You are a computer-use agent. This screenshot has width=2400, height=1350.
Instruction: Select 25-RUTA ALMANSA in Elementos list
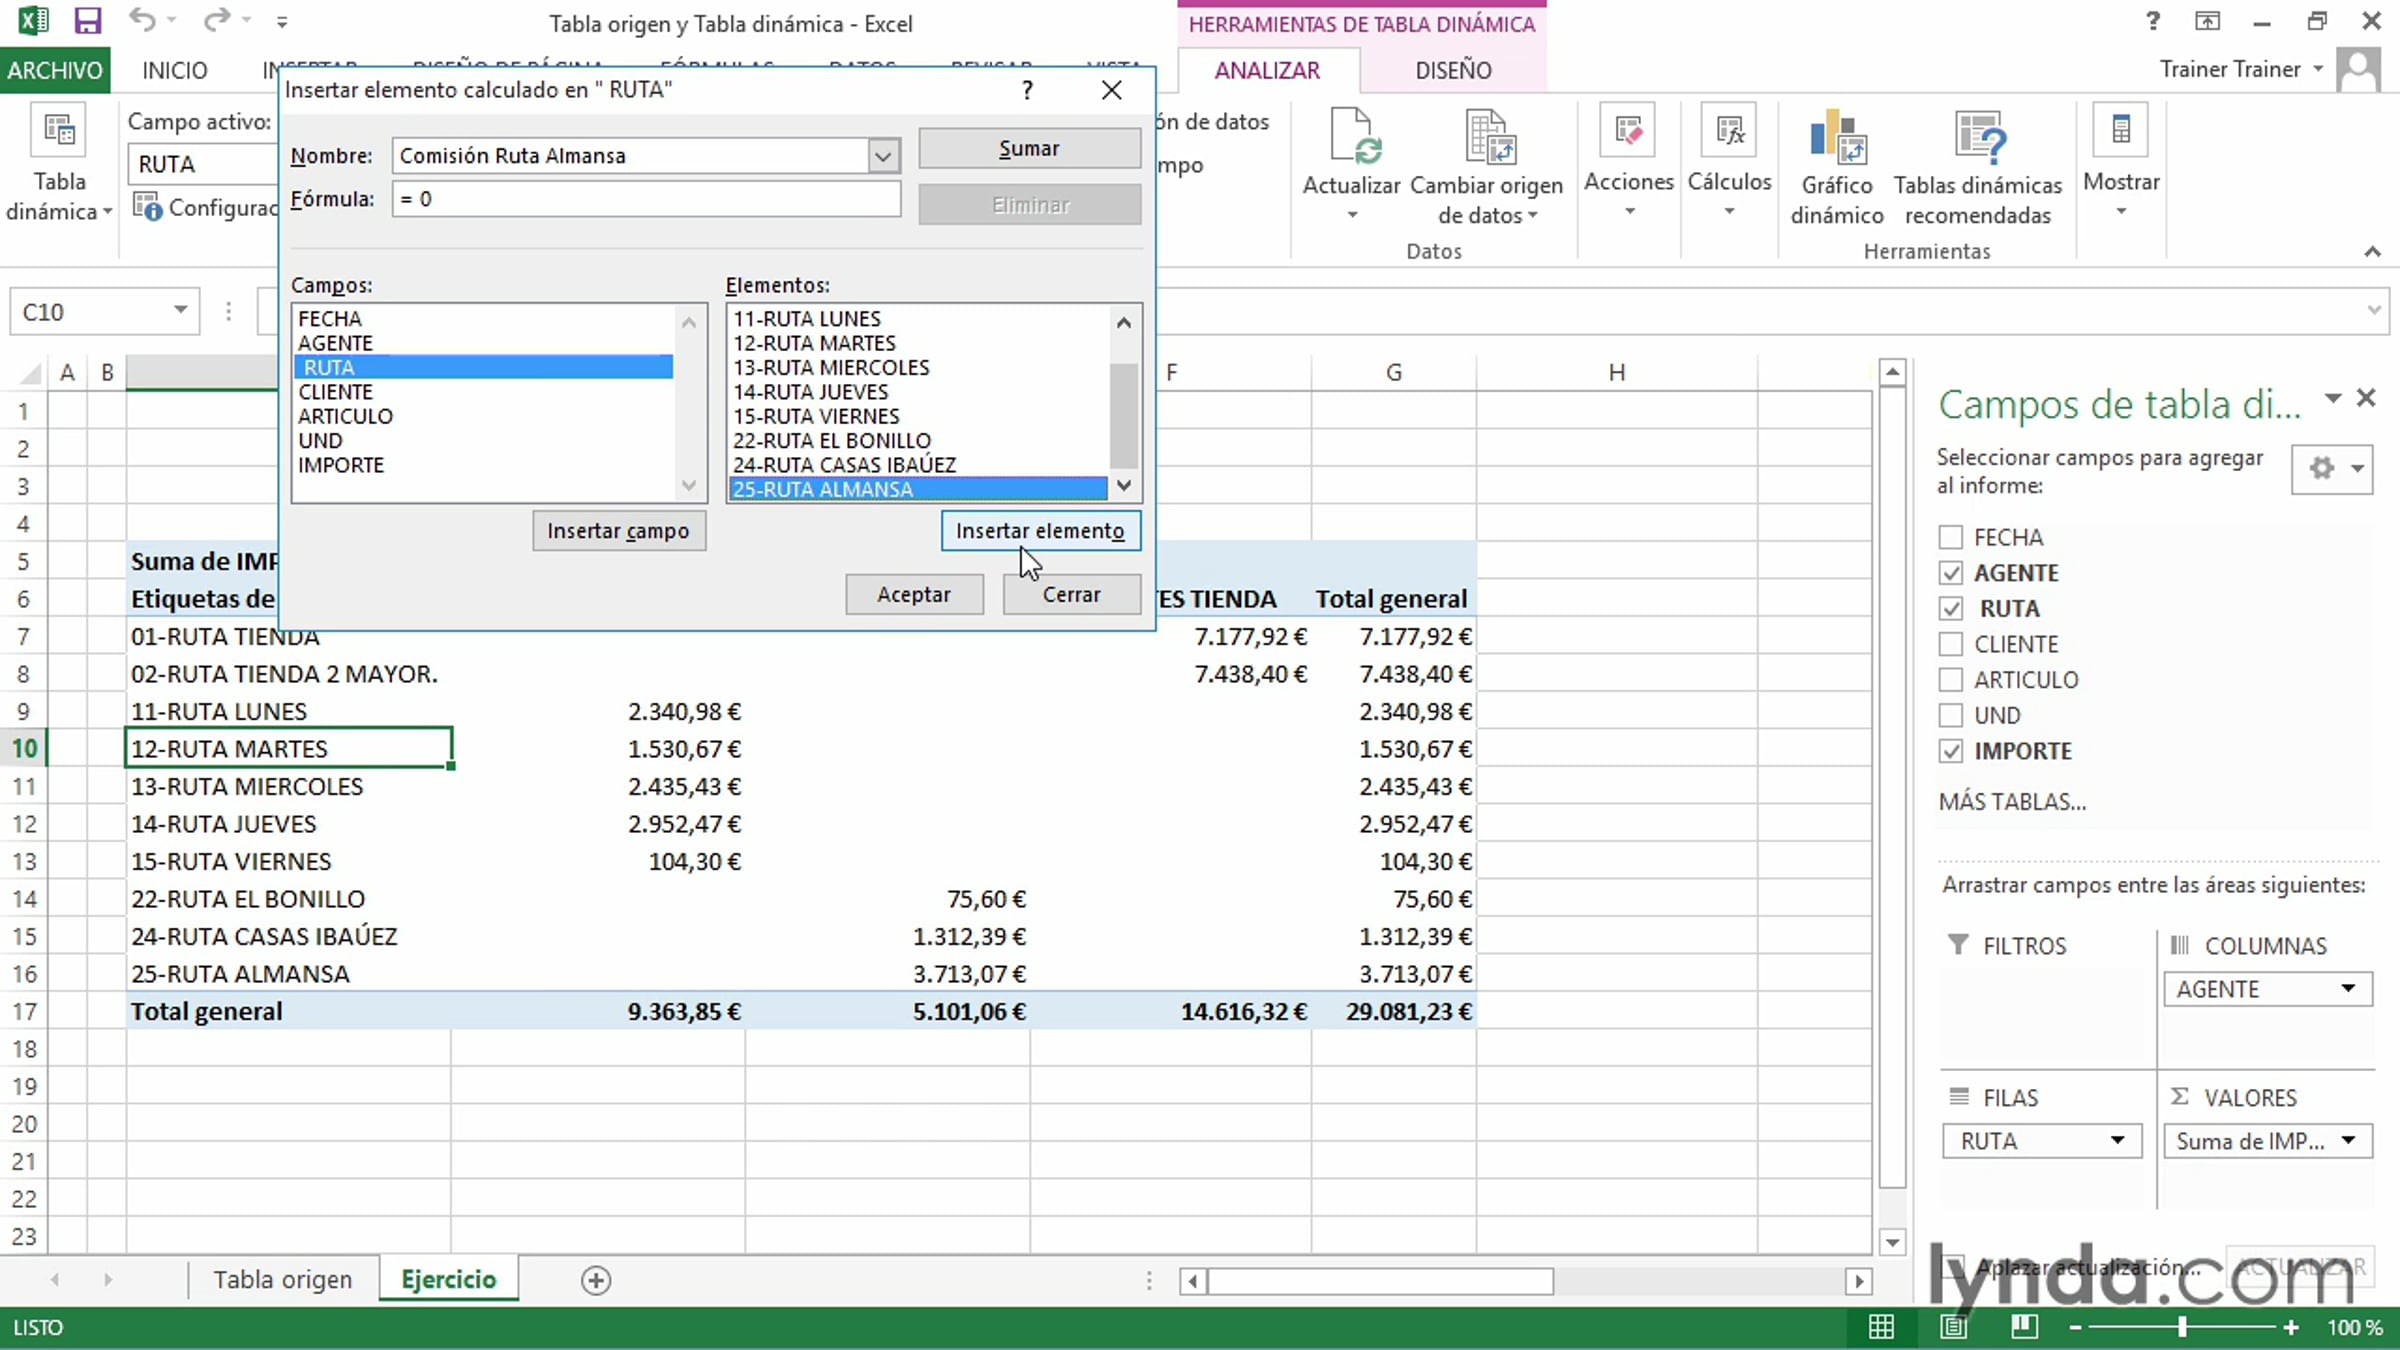(x=920, y=489)
